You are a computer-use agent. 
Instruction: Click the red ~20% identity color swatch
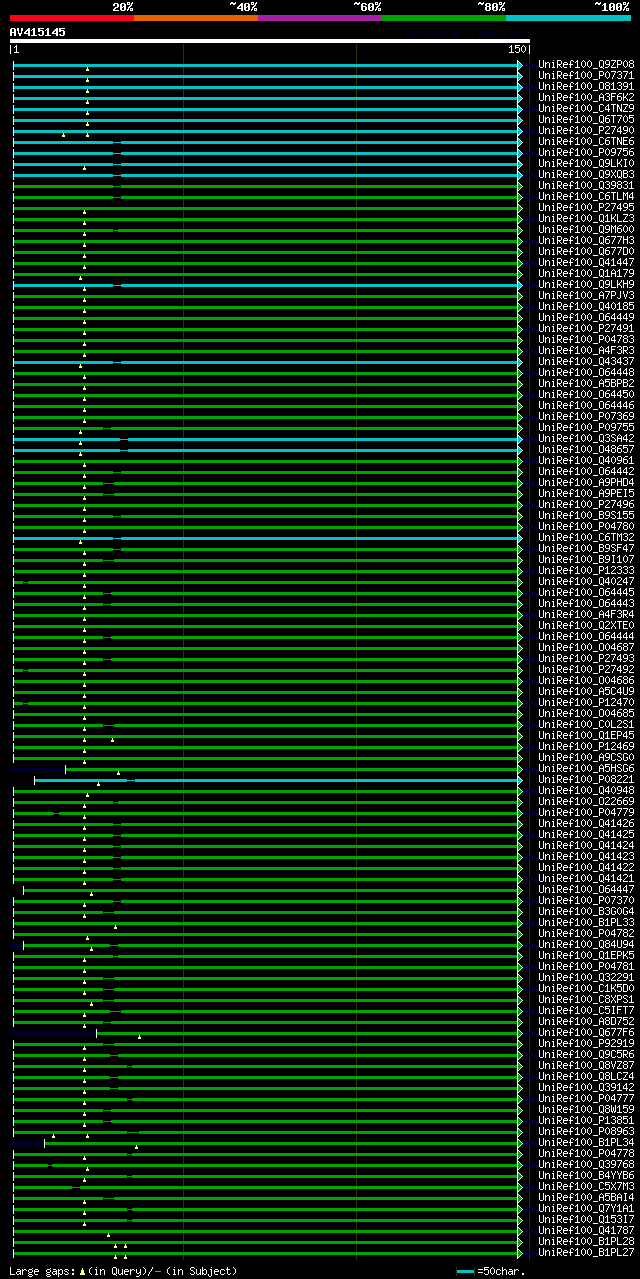pyautogui.click(x=71, y=18)
